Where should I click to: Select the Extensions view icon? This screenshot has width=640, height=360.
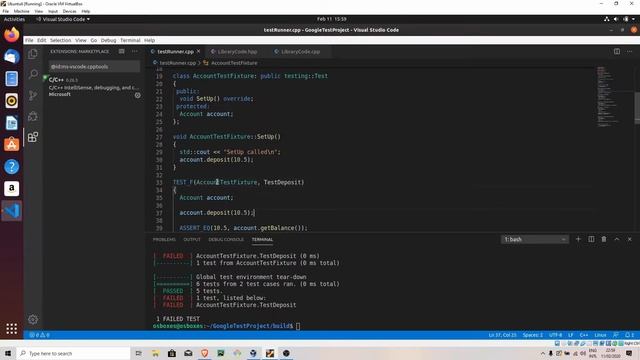pyautogui.click(x=33, y=137)
